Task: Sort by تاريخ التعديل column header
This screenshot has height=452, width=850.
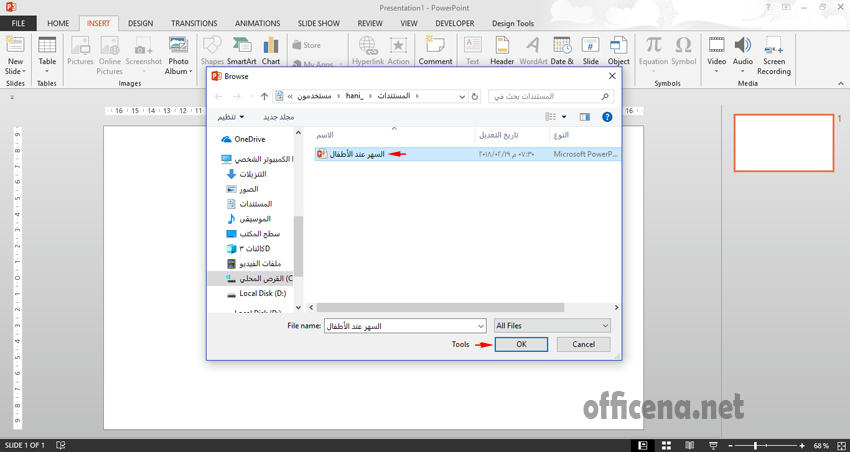Action: point(501,134)
